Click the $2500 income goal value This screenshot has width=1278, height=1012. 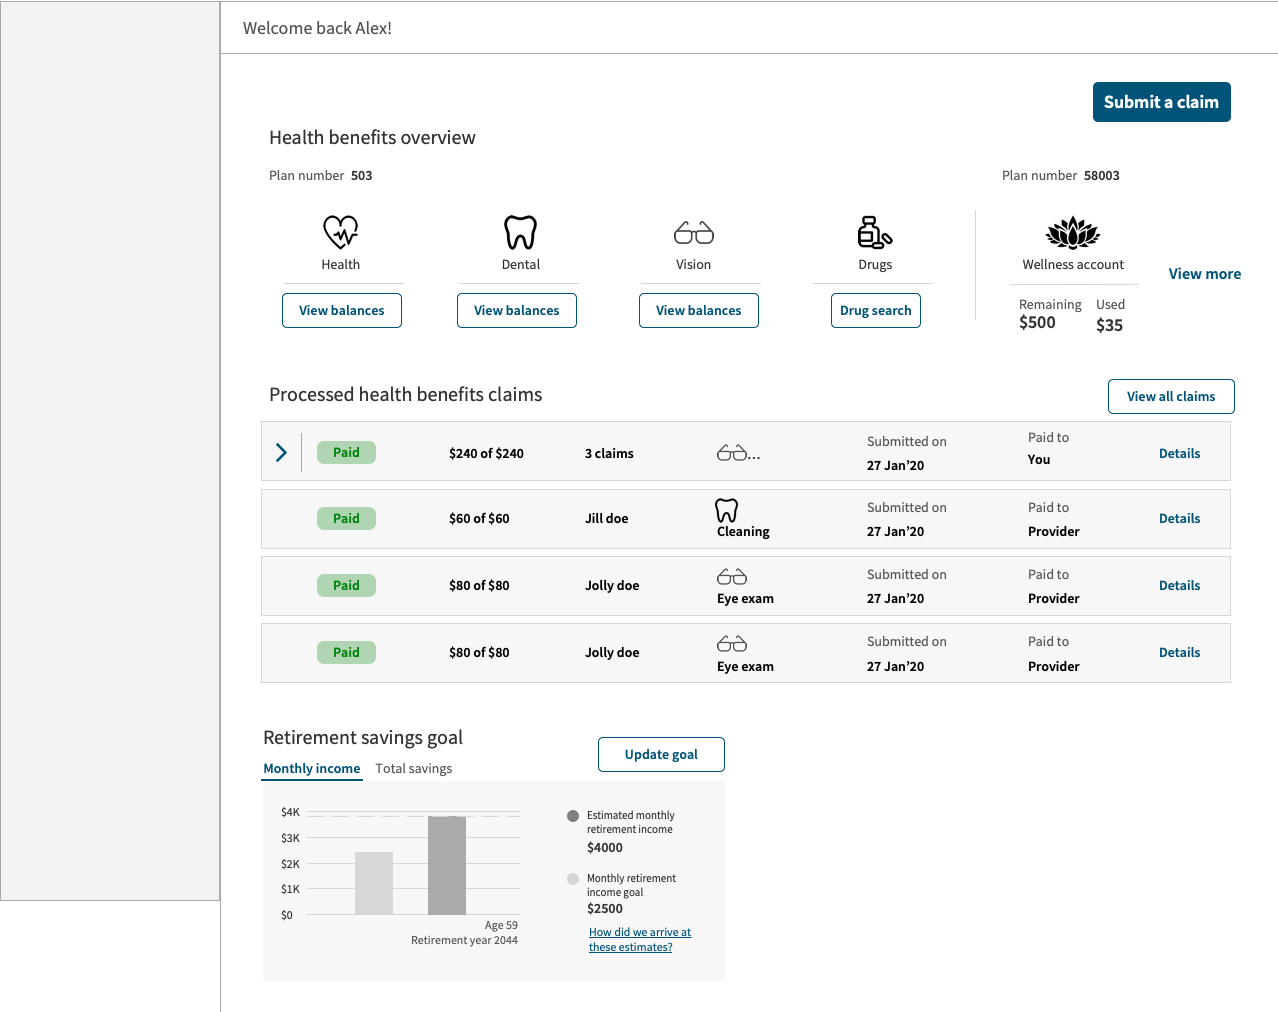click(x=605, y=909)
